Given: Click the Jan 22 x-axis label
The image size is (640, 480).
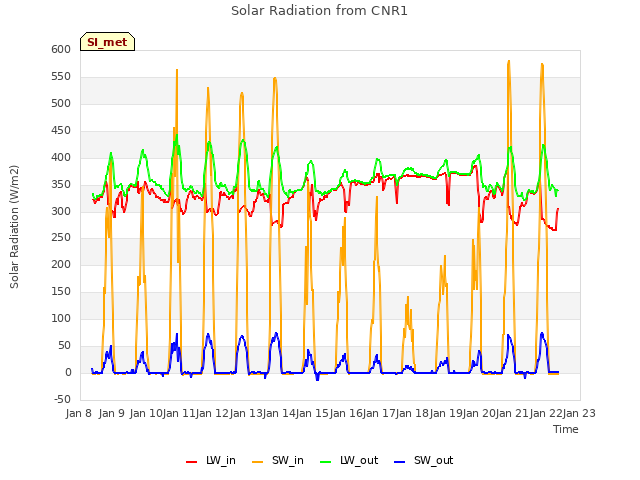Looking at the screenshot, I should click(x=546, y=413).
